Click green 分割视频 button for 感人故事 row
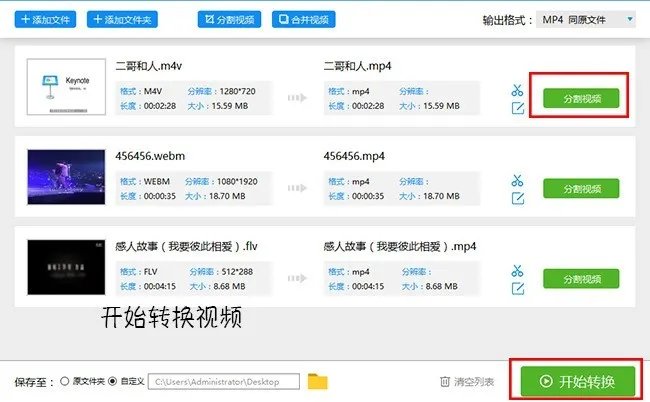The height and width of the screenshot is (402, 650). (581, 279)
